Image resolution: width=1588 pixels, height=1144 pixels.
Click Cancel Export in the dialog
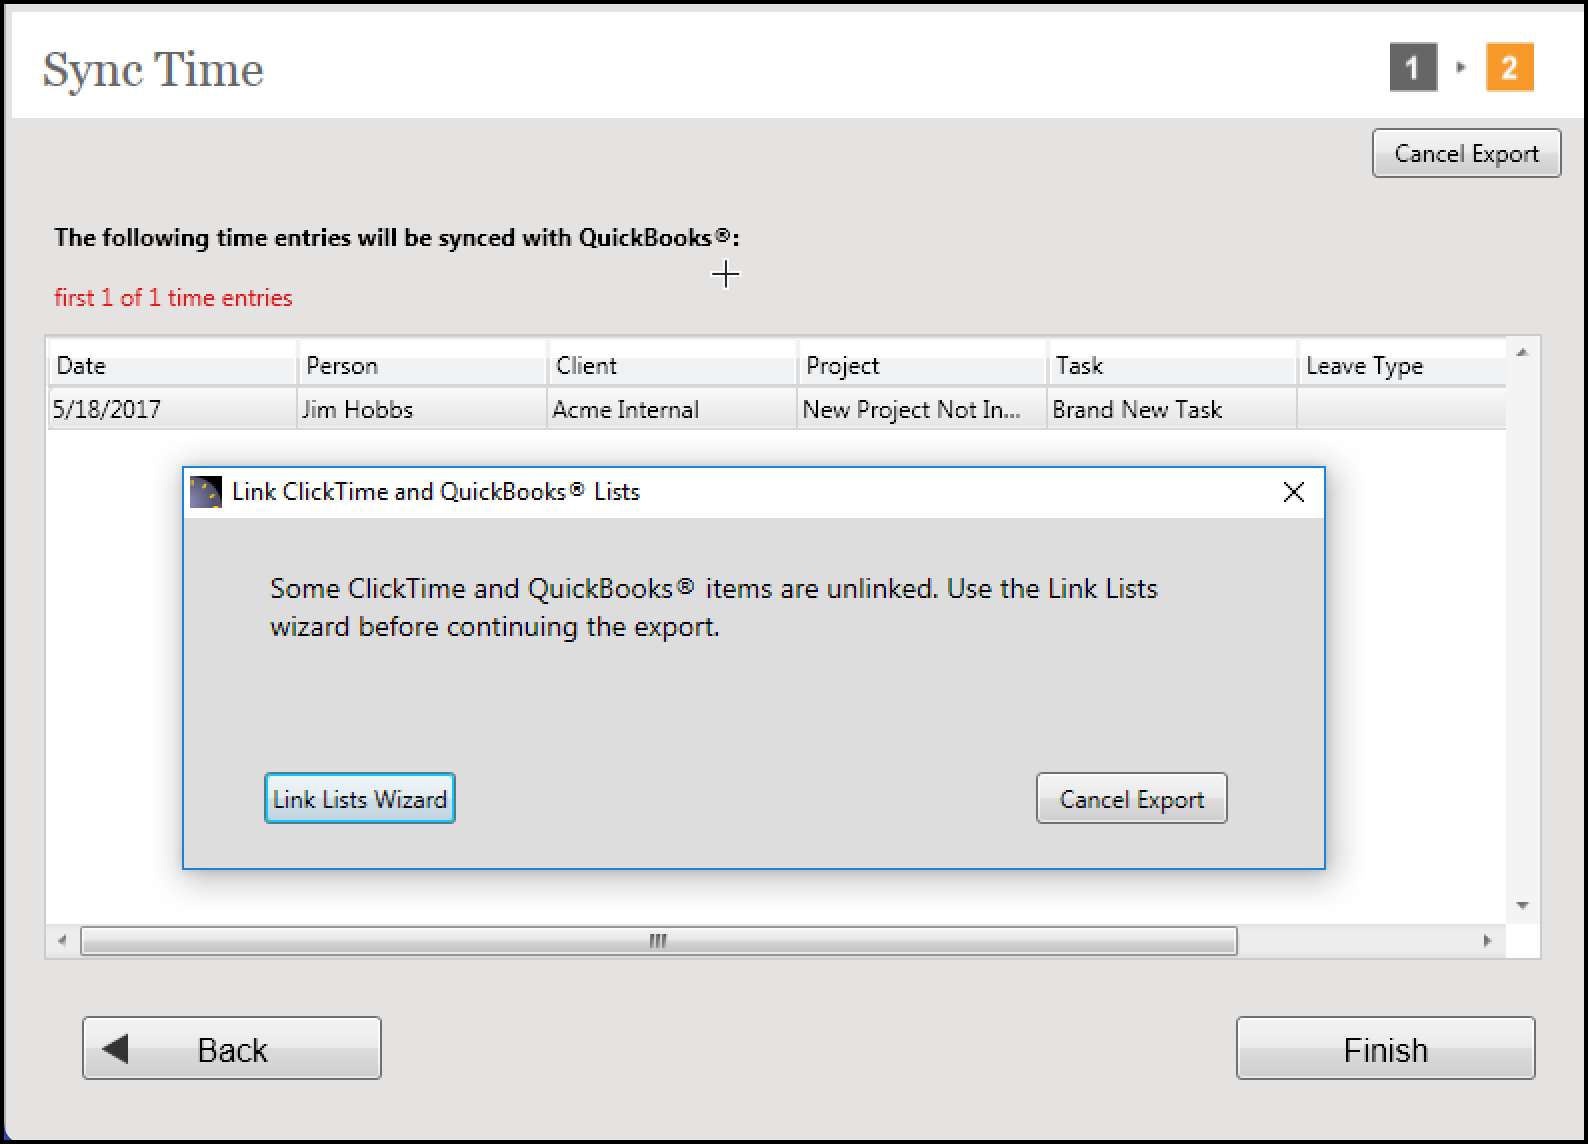(1131, 798)
